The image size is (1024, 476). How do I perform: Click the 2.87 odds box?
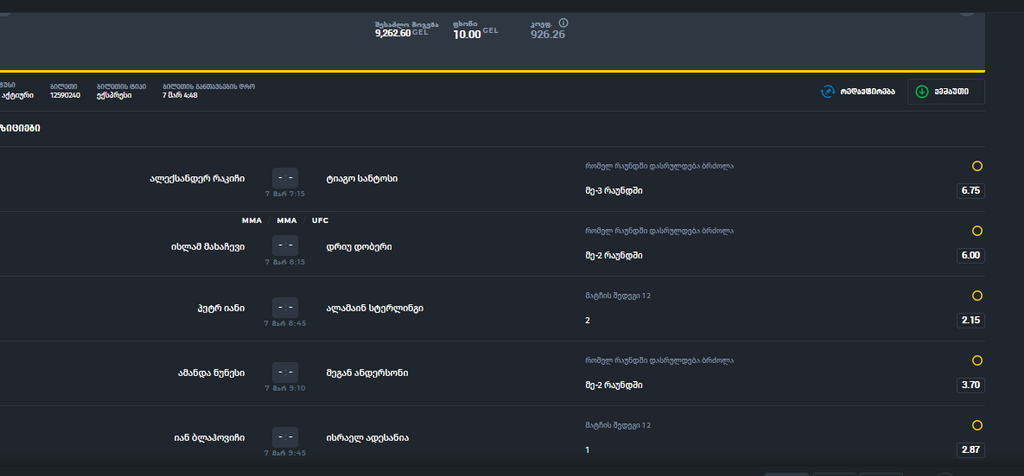970,450
